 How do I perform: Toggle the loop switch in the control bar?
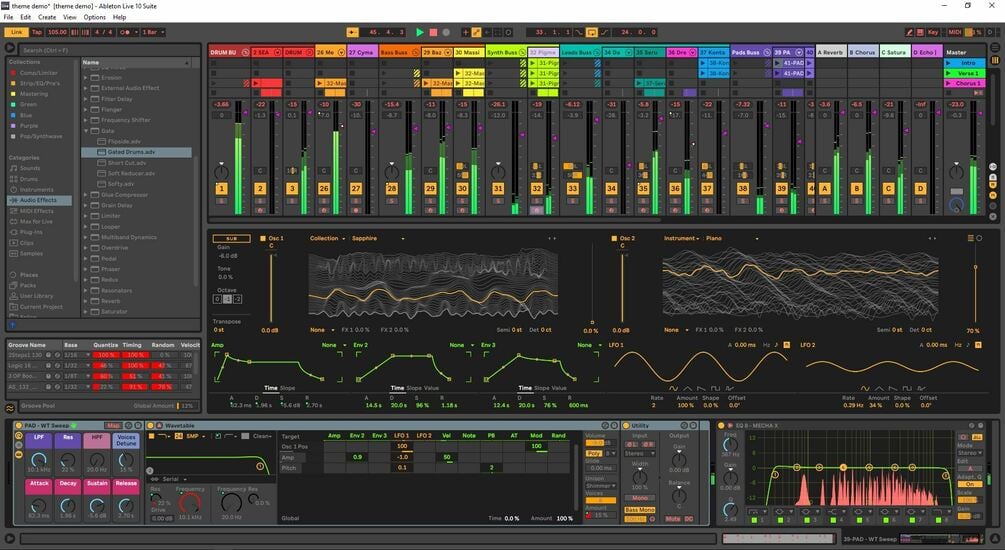pos(592,32)
